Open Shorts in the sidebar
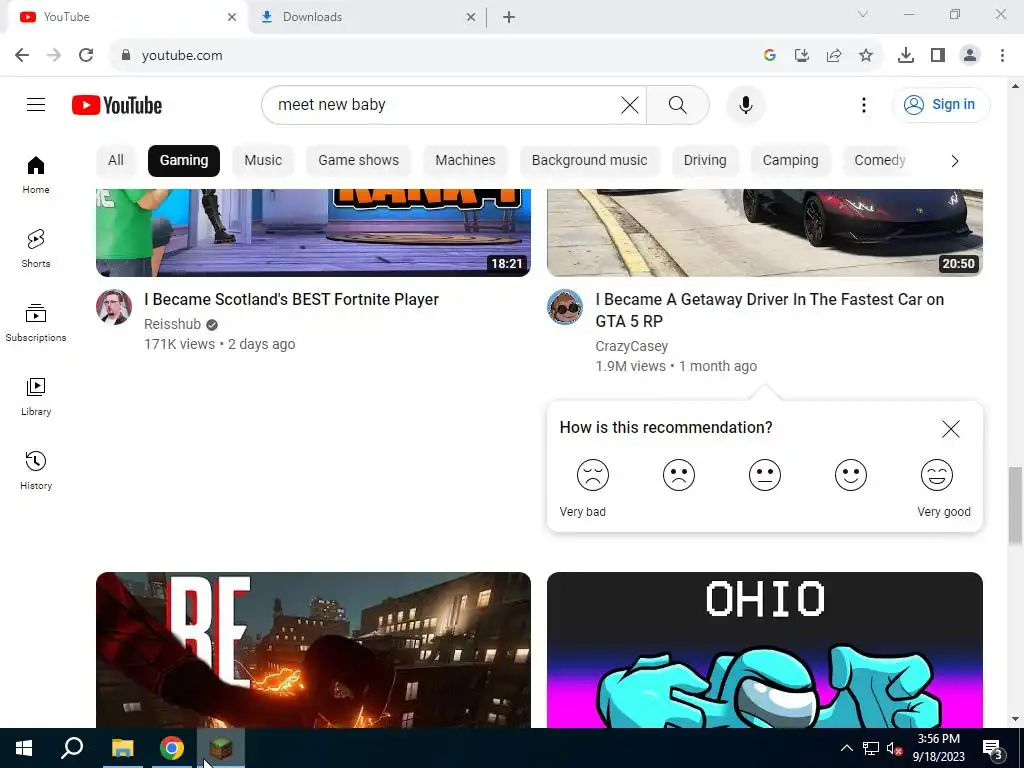This screenshot has width=1024, height=768. click(x=36, y=249)
